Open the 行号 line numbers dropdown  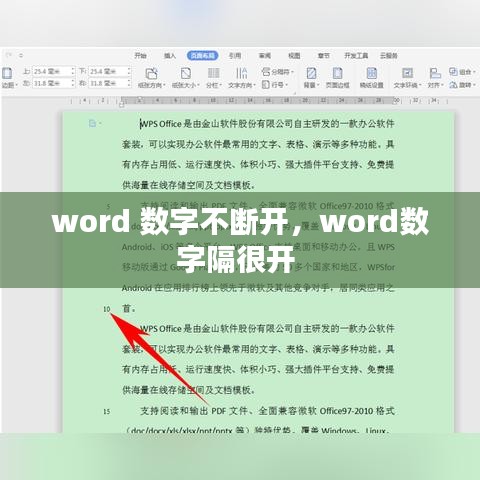(275, 85)
